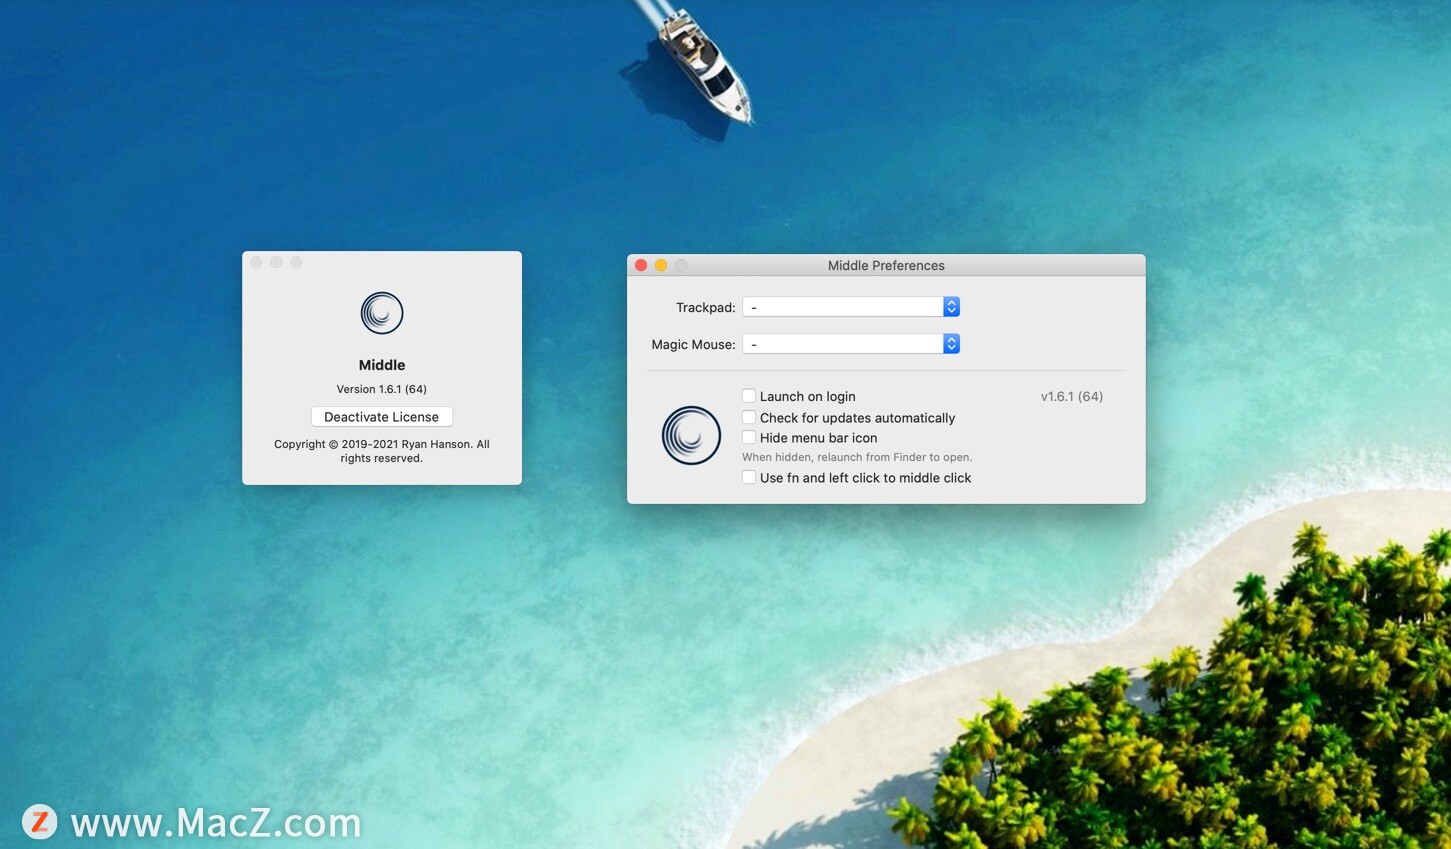This screenshot has width=1451, height=849.
Task: Toggle Use fn and left click option
Action: [748, 477]
